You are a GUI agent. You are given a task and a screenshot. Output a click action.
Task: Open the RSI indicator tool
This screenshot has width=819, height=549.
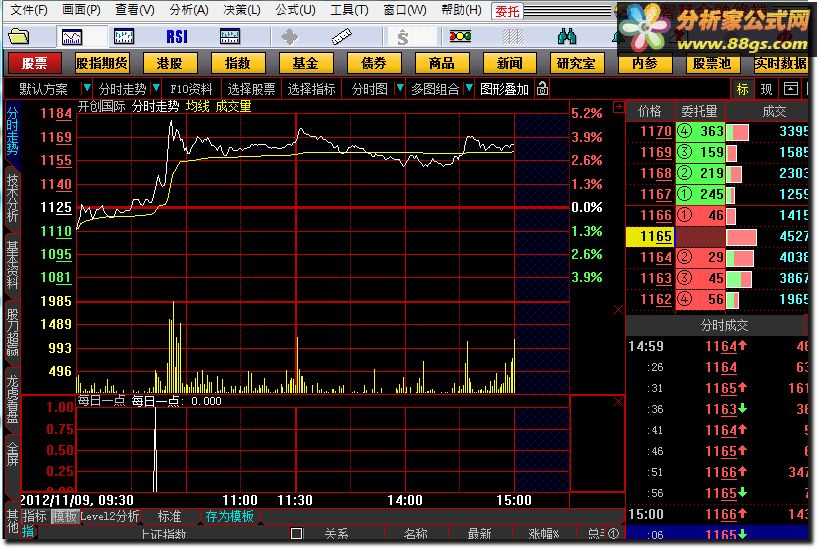177,37
